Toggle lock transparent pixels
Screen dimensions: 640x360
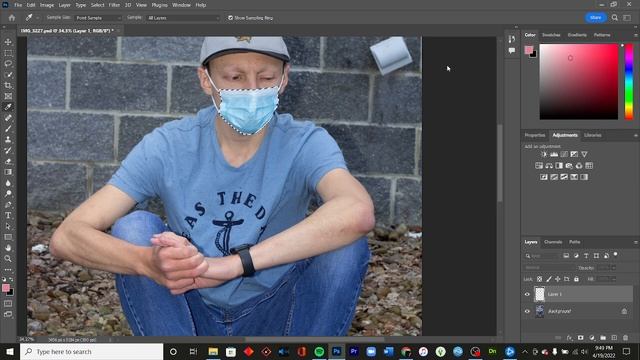[540, 279]
